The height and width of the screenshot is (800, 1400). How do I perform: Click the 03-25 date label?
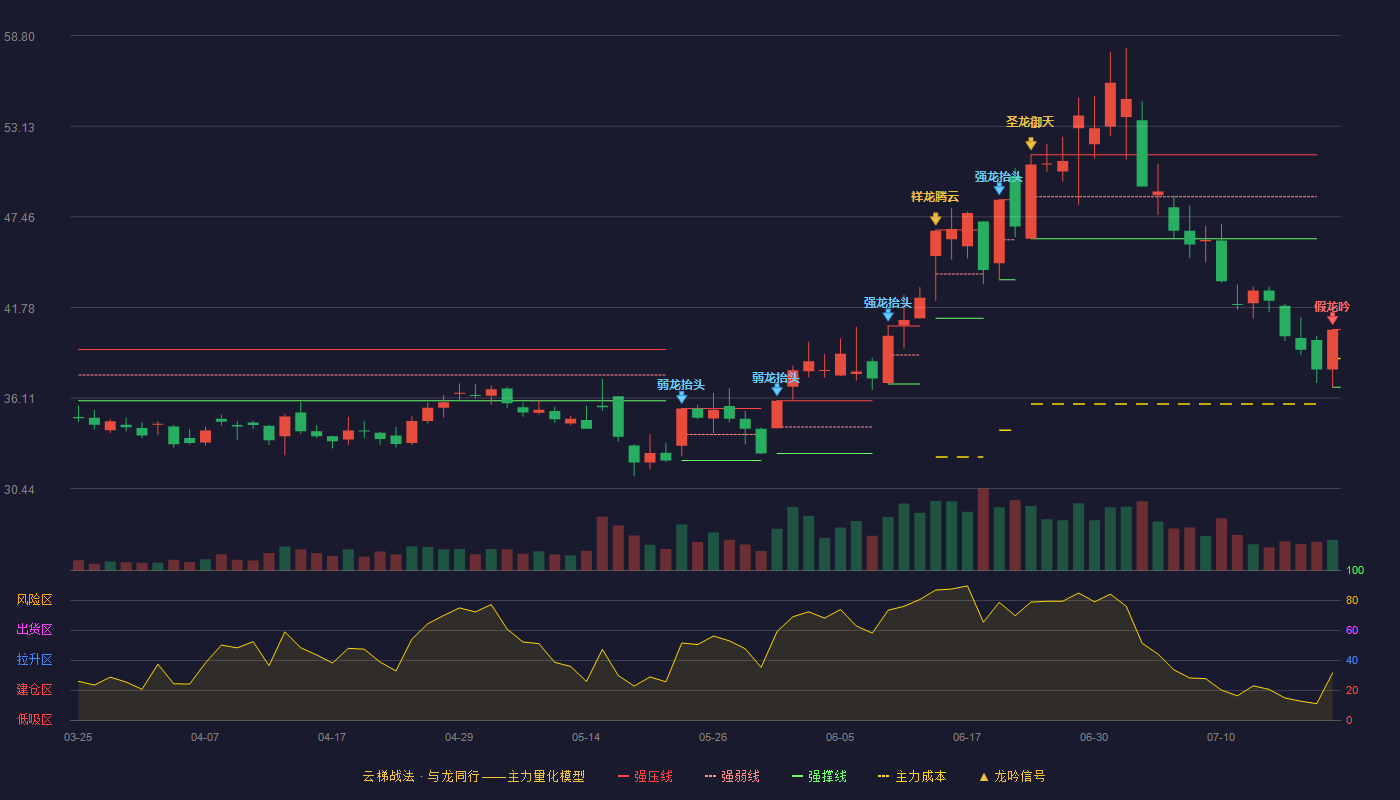[x=78, y=737]
